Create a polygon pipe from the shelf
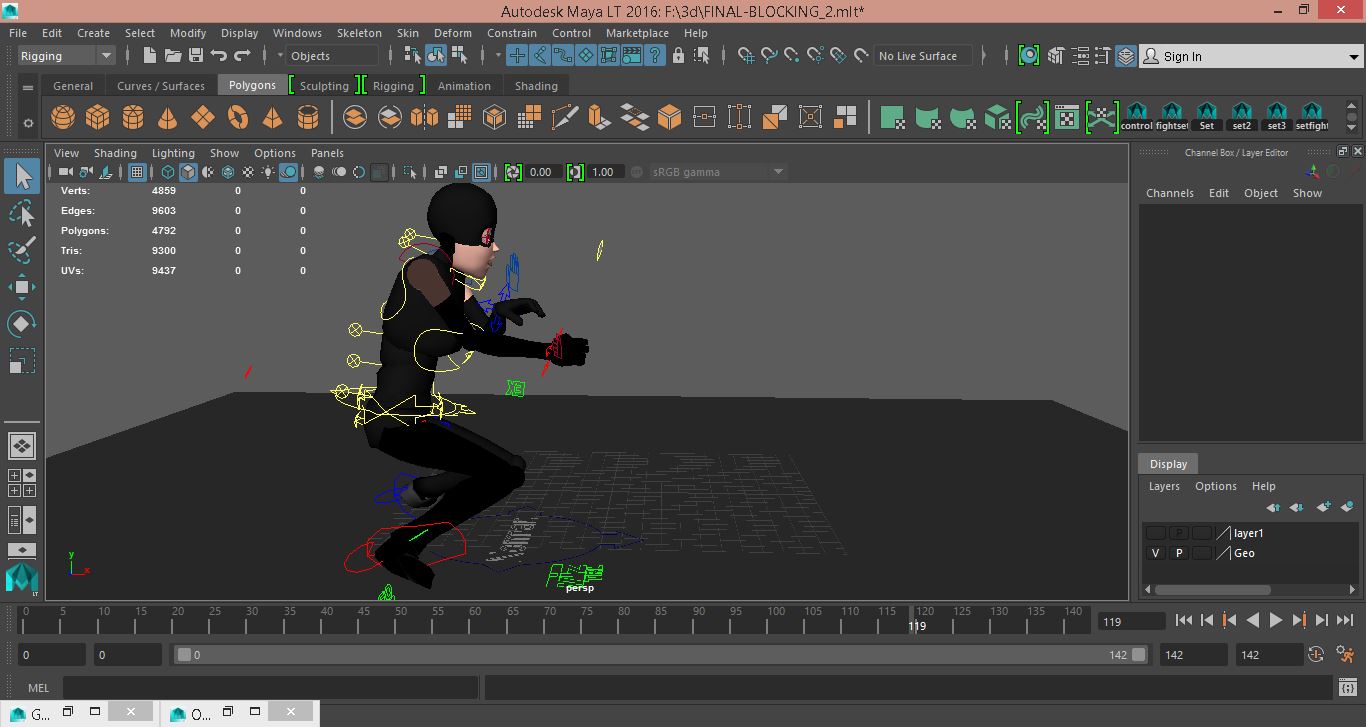 click(x=308, y=118)
